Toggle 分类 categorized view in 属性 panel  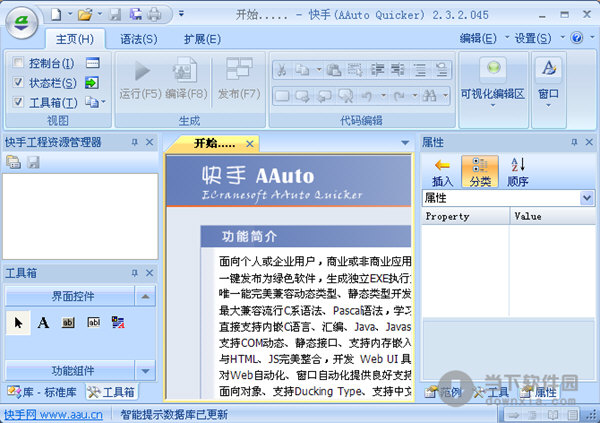[480, 171]
